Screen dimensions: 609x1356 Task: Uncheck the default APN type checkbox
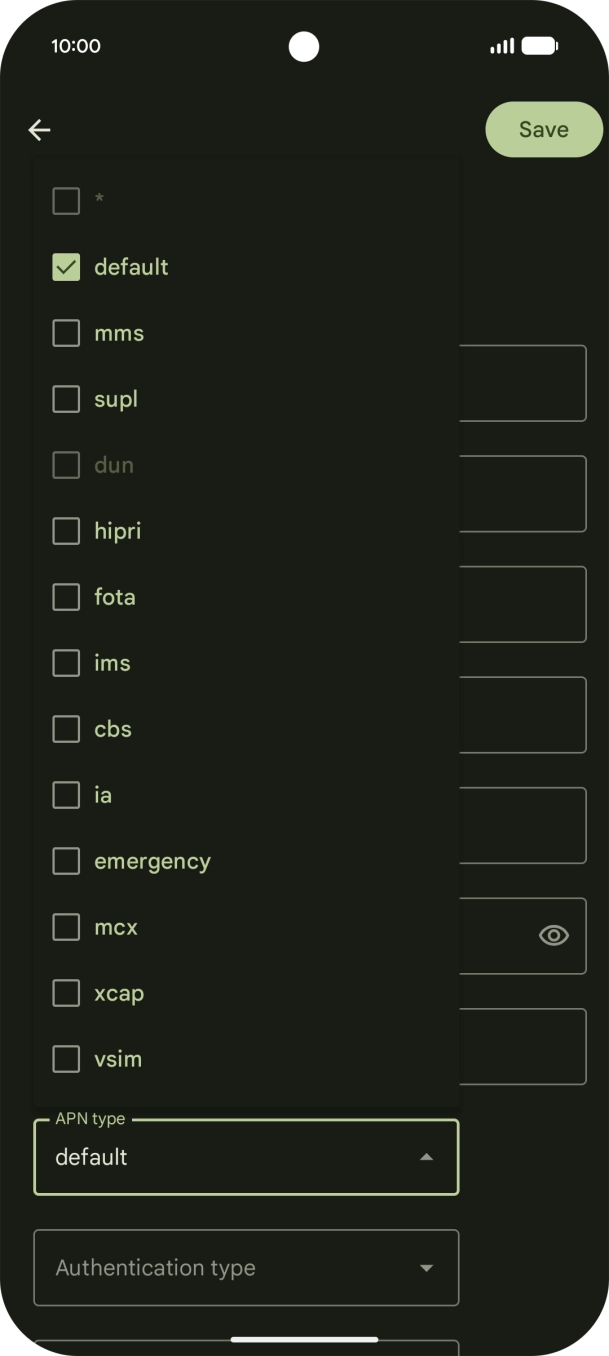click(x=66, y=267)
